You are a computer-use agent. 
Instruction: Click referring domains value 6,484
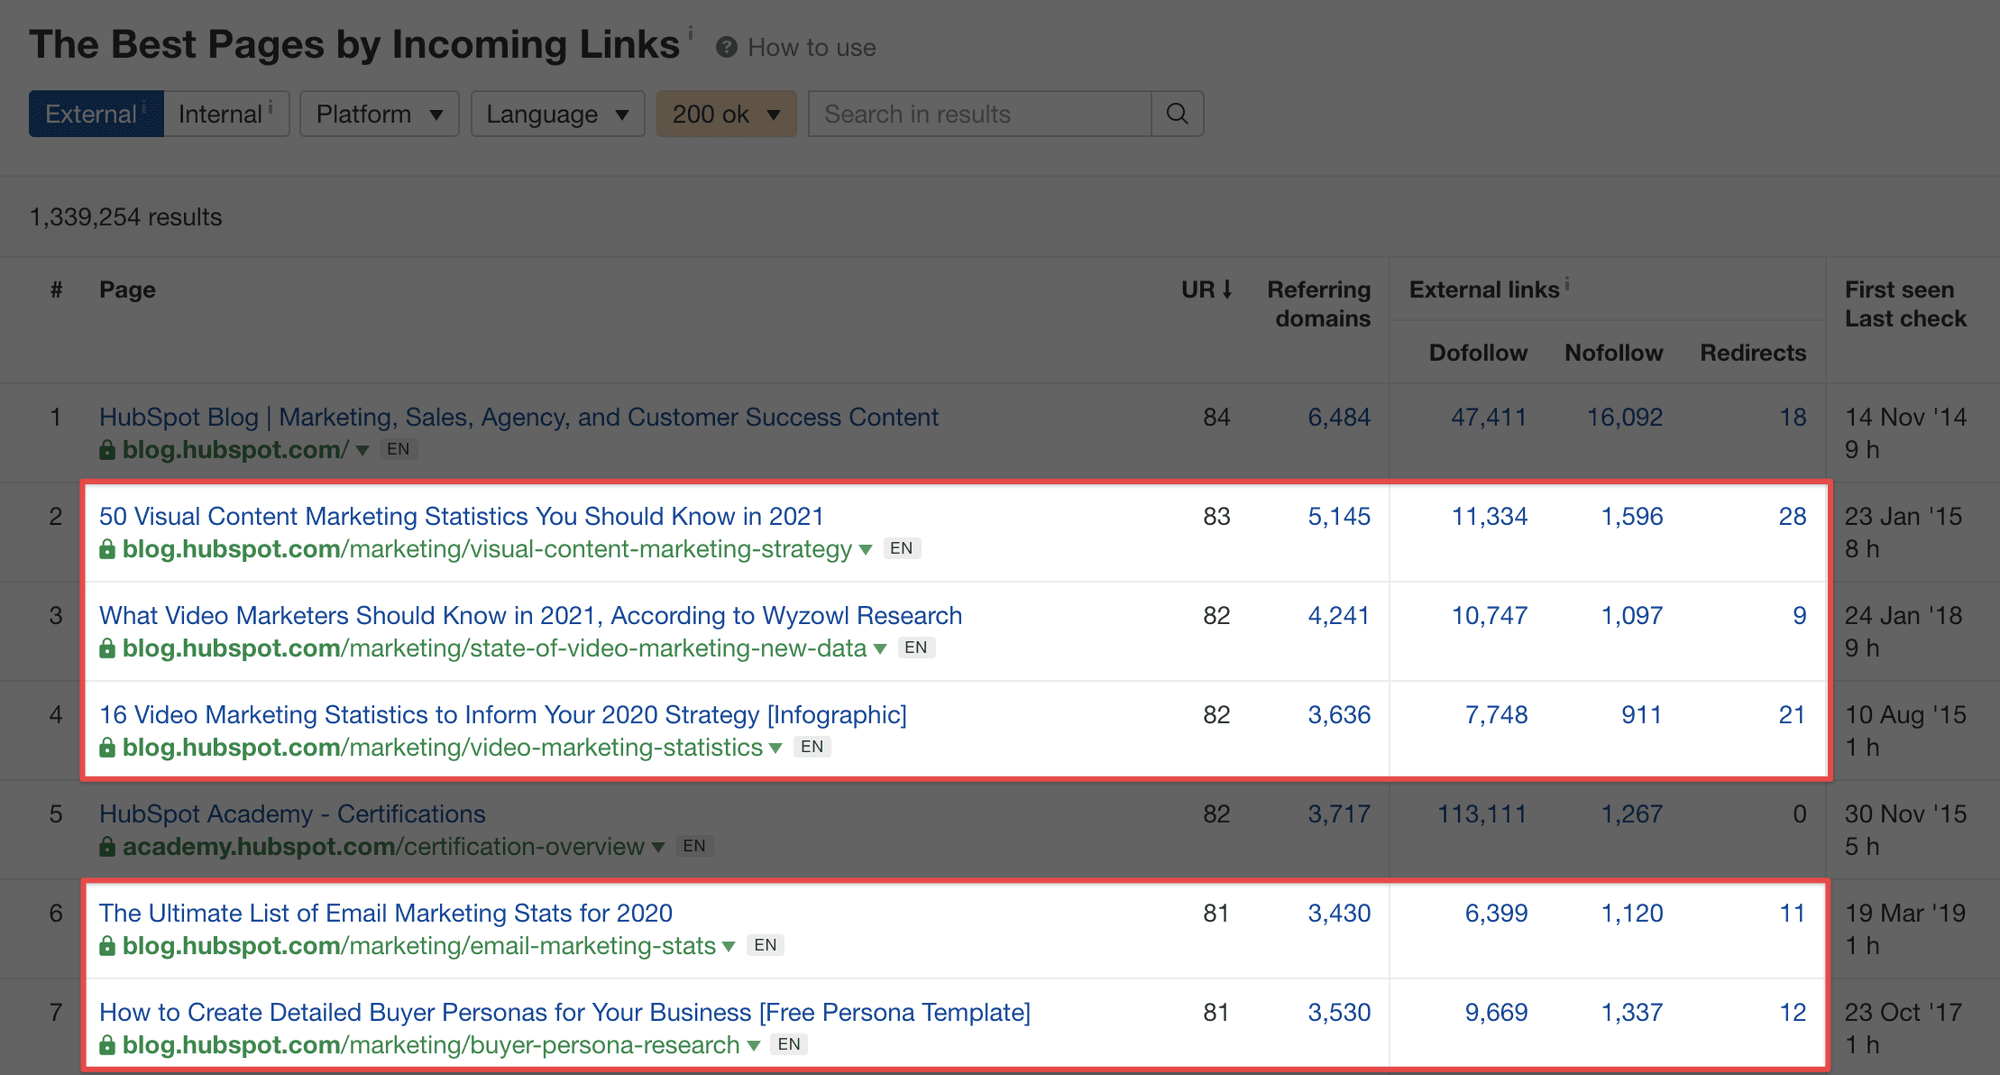[x=1339, y=417]
